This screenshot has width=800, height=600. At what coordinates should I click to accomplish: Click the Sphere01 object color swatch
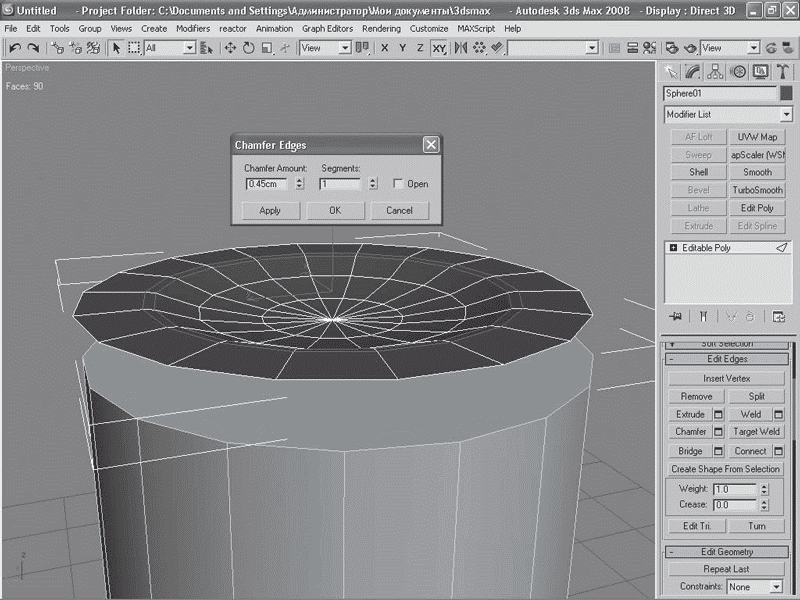[x=787, y=93]
